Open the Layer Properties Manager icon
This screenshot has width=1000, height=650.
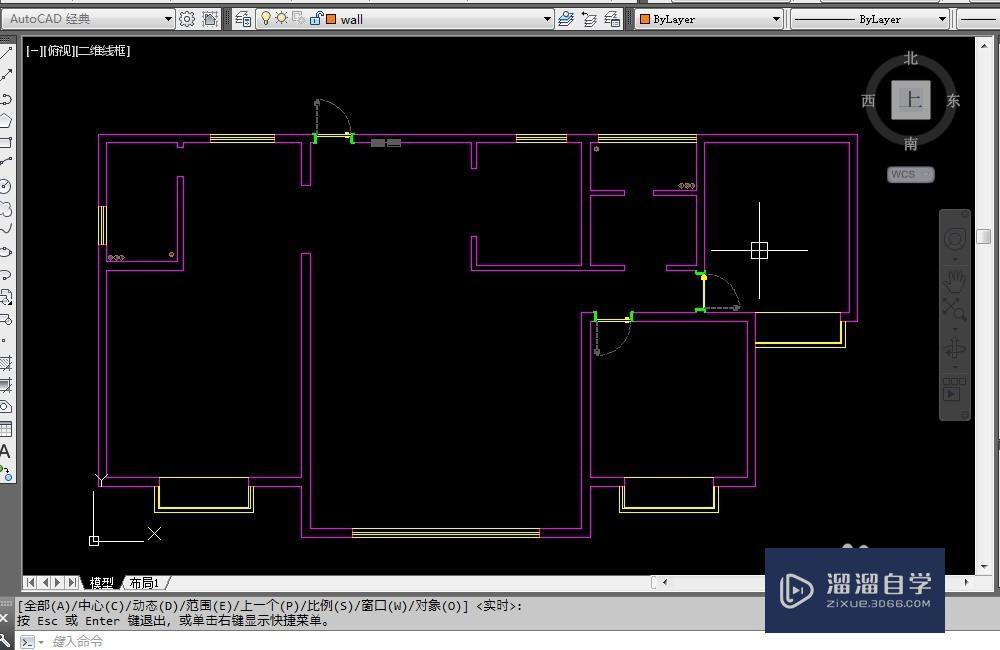coord(243,18)
